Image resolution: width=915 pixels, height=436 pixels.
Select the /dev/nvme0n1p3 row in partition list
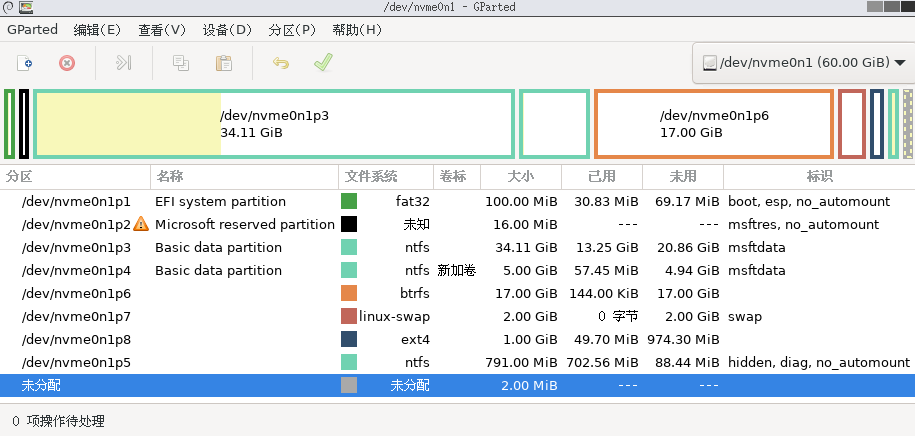[x=458, y=247]
